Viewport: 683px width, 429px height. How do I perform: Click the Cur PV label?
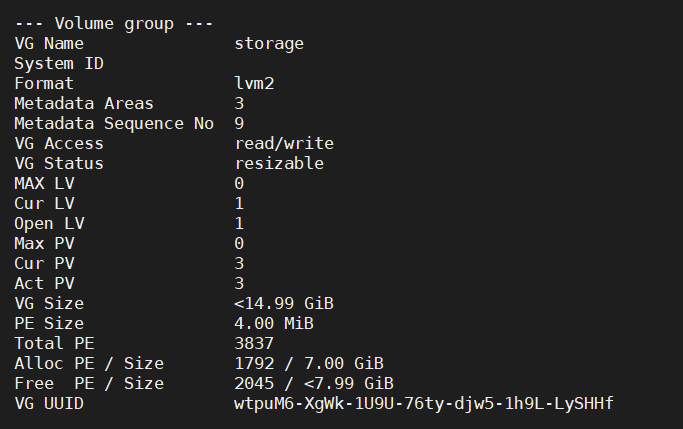click(x=44, y=263)
